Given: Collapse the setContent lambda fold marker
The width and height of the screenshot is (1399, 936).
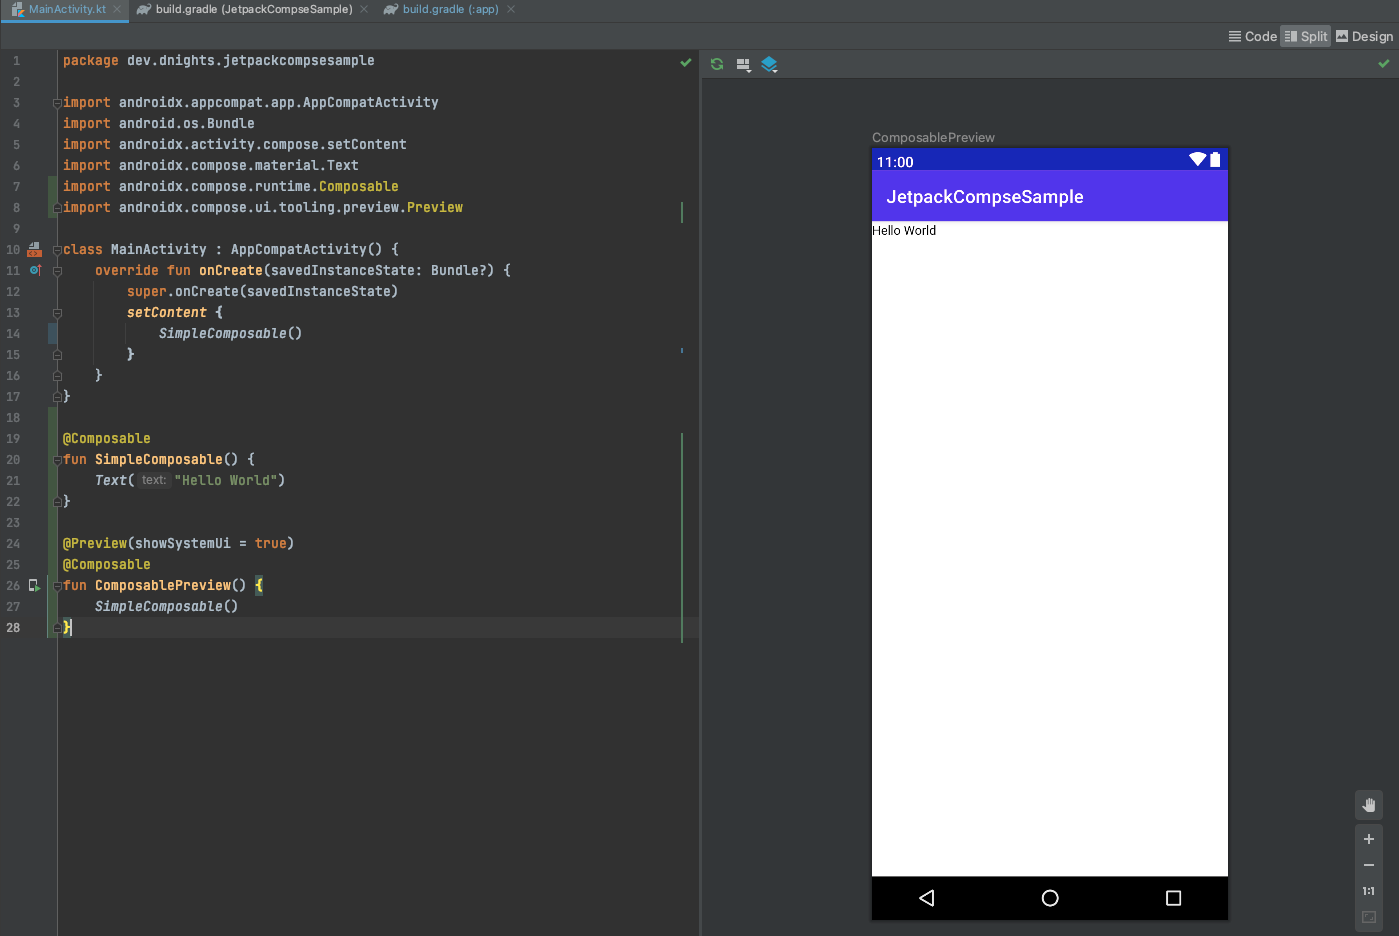Looking at the screenshot, I should [x=57, y=313].
